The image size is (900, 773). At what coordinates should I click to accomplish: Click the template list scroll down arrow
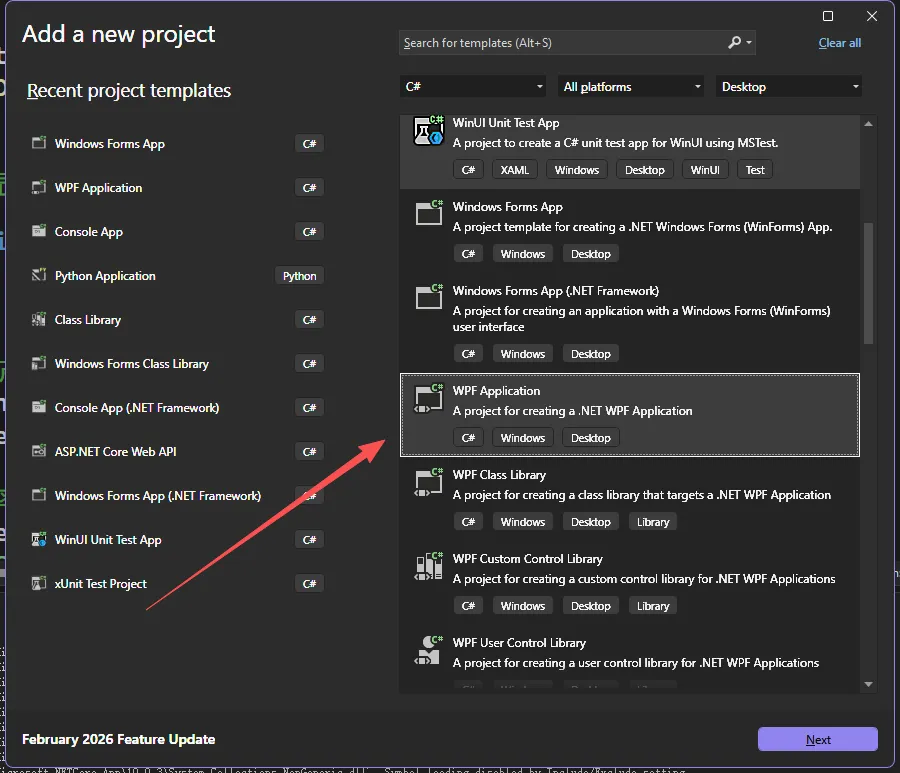pos(868,684)
